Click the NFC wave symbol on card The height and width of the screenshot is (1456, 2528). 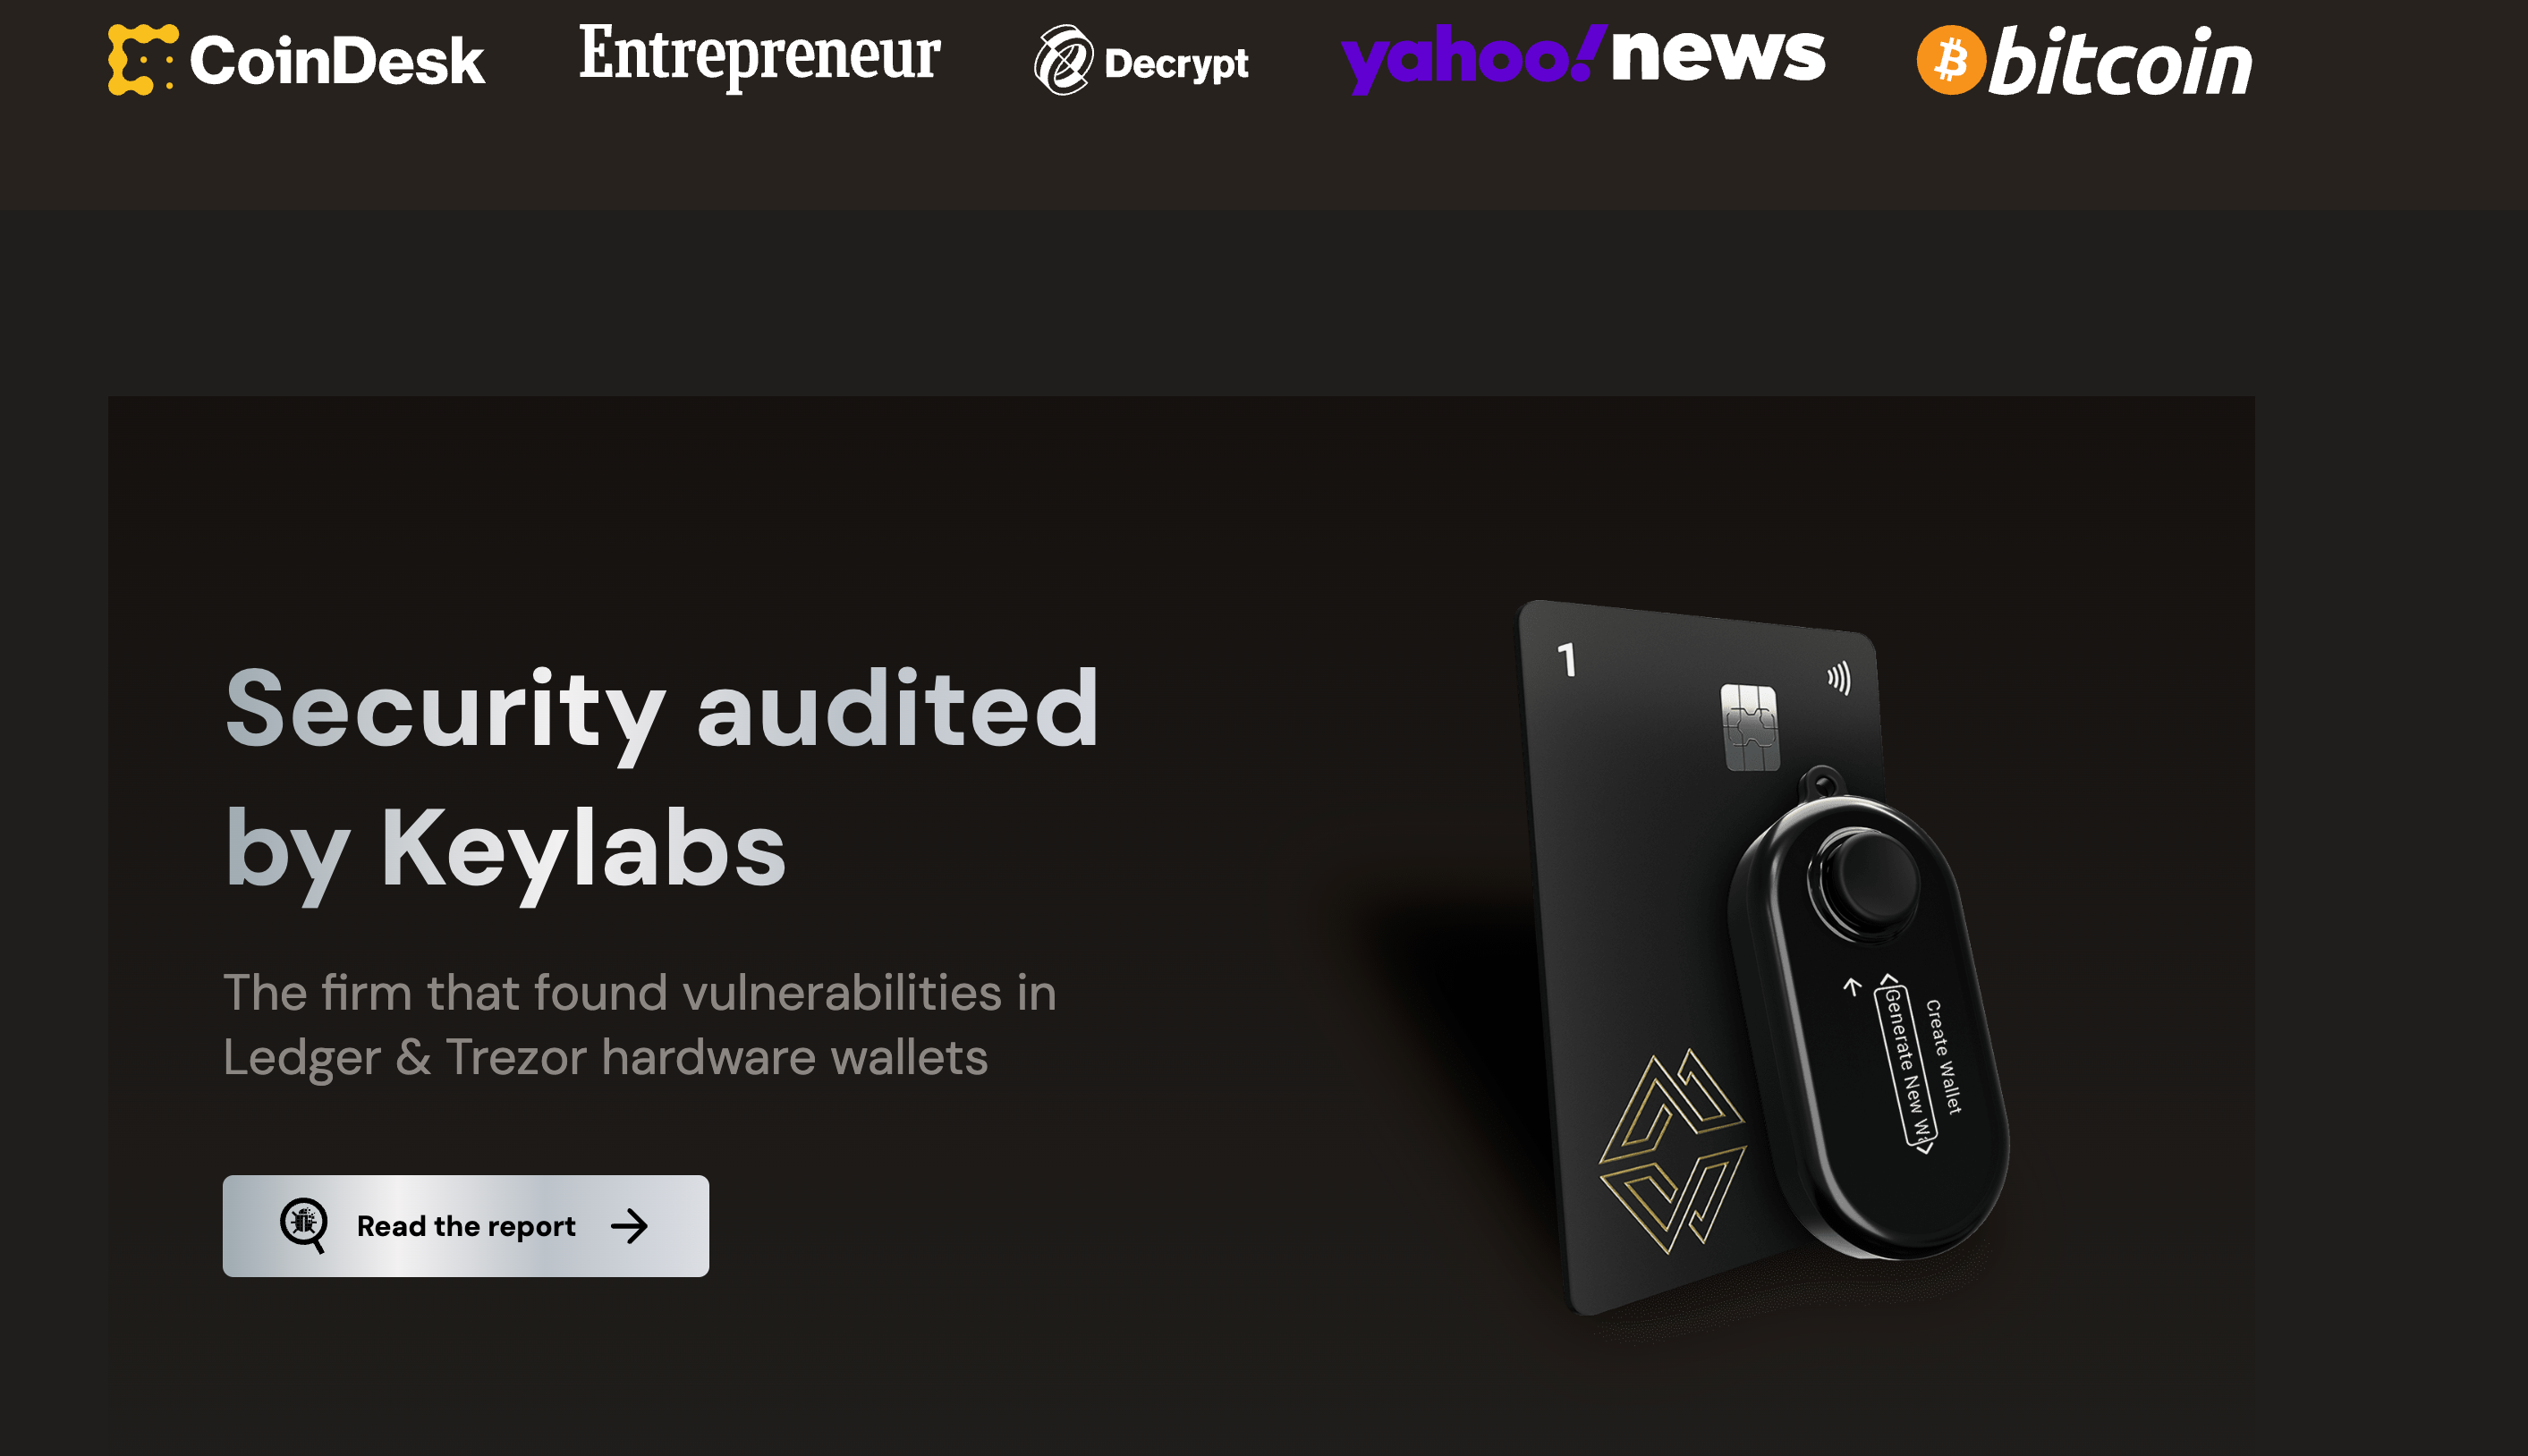pos(1839,678)
